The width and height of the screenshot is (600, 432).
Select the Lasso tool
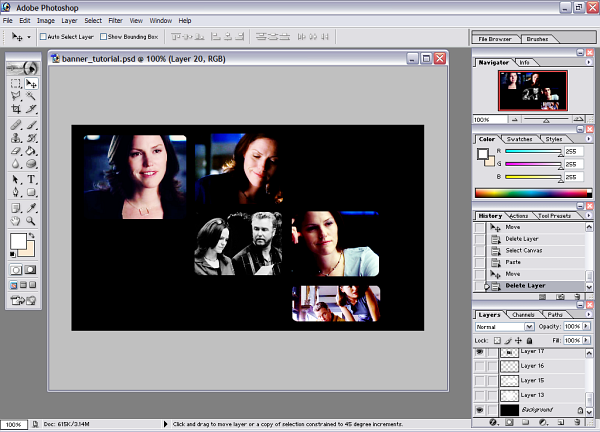(16, 96)
